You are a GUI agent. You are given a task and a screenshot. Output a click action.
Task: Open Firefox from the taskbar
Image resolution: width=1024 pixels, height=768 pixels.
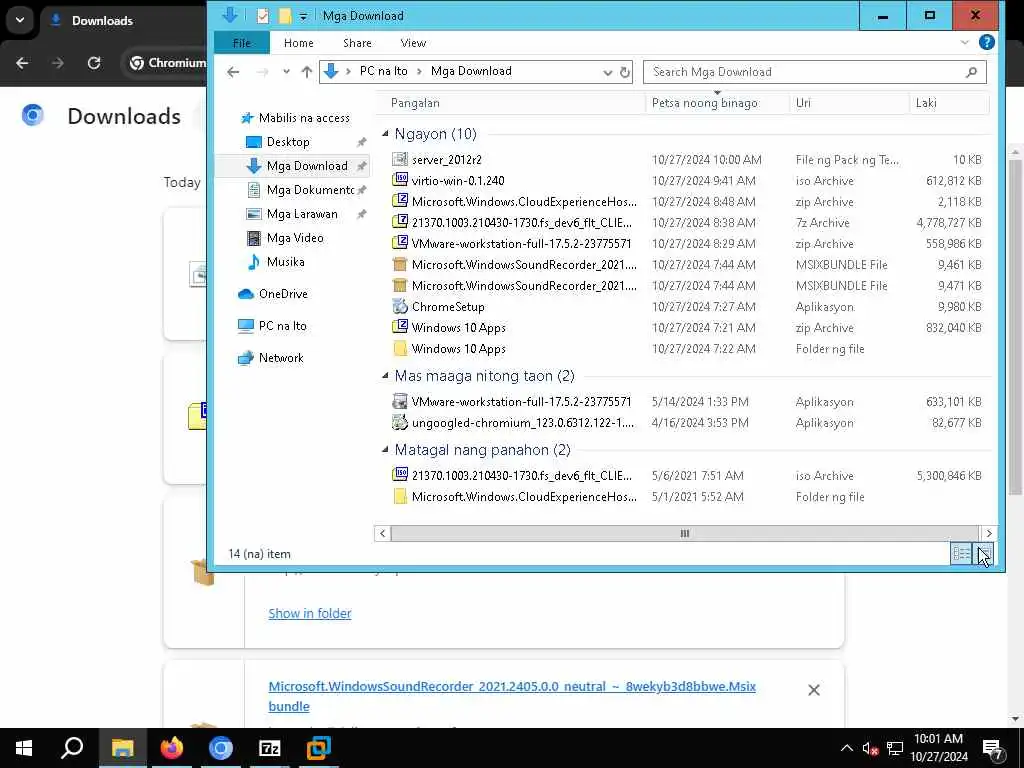172,748
